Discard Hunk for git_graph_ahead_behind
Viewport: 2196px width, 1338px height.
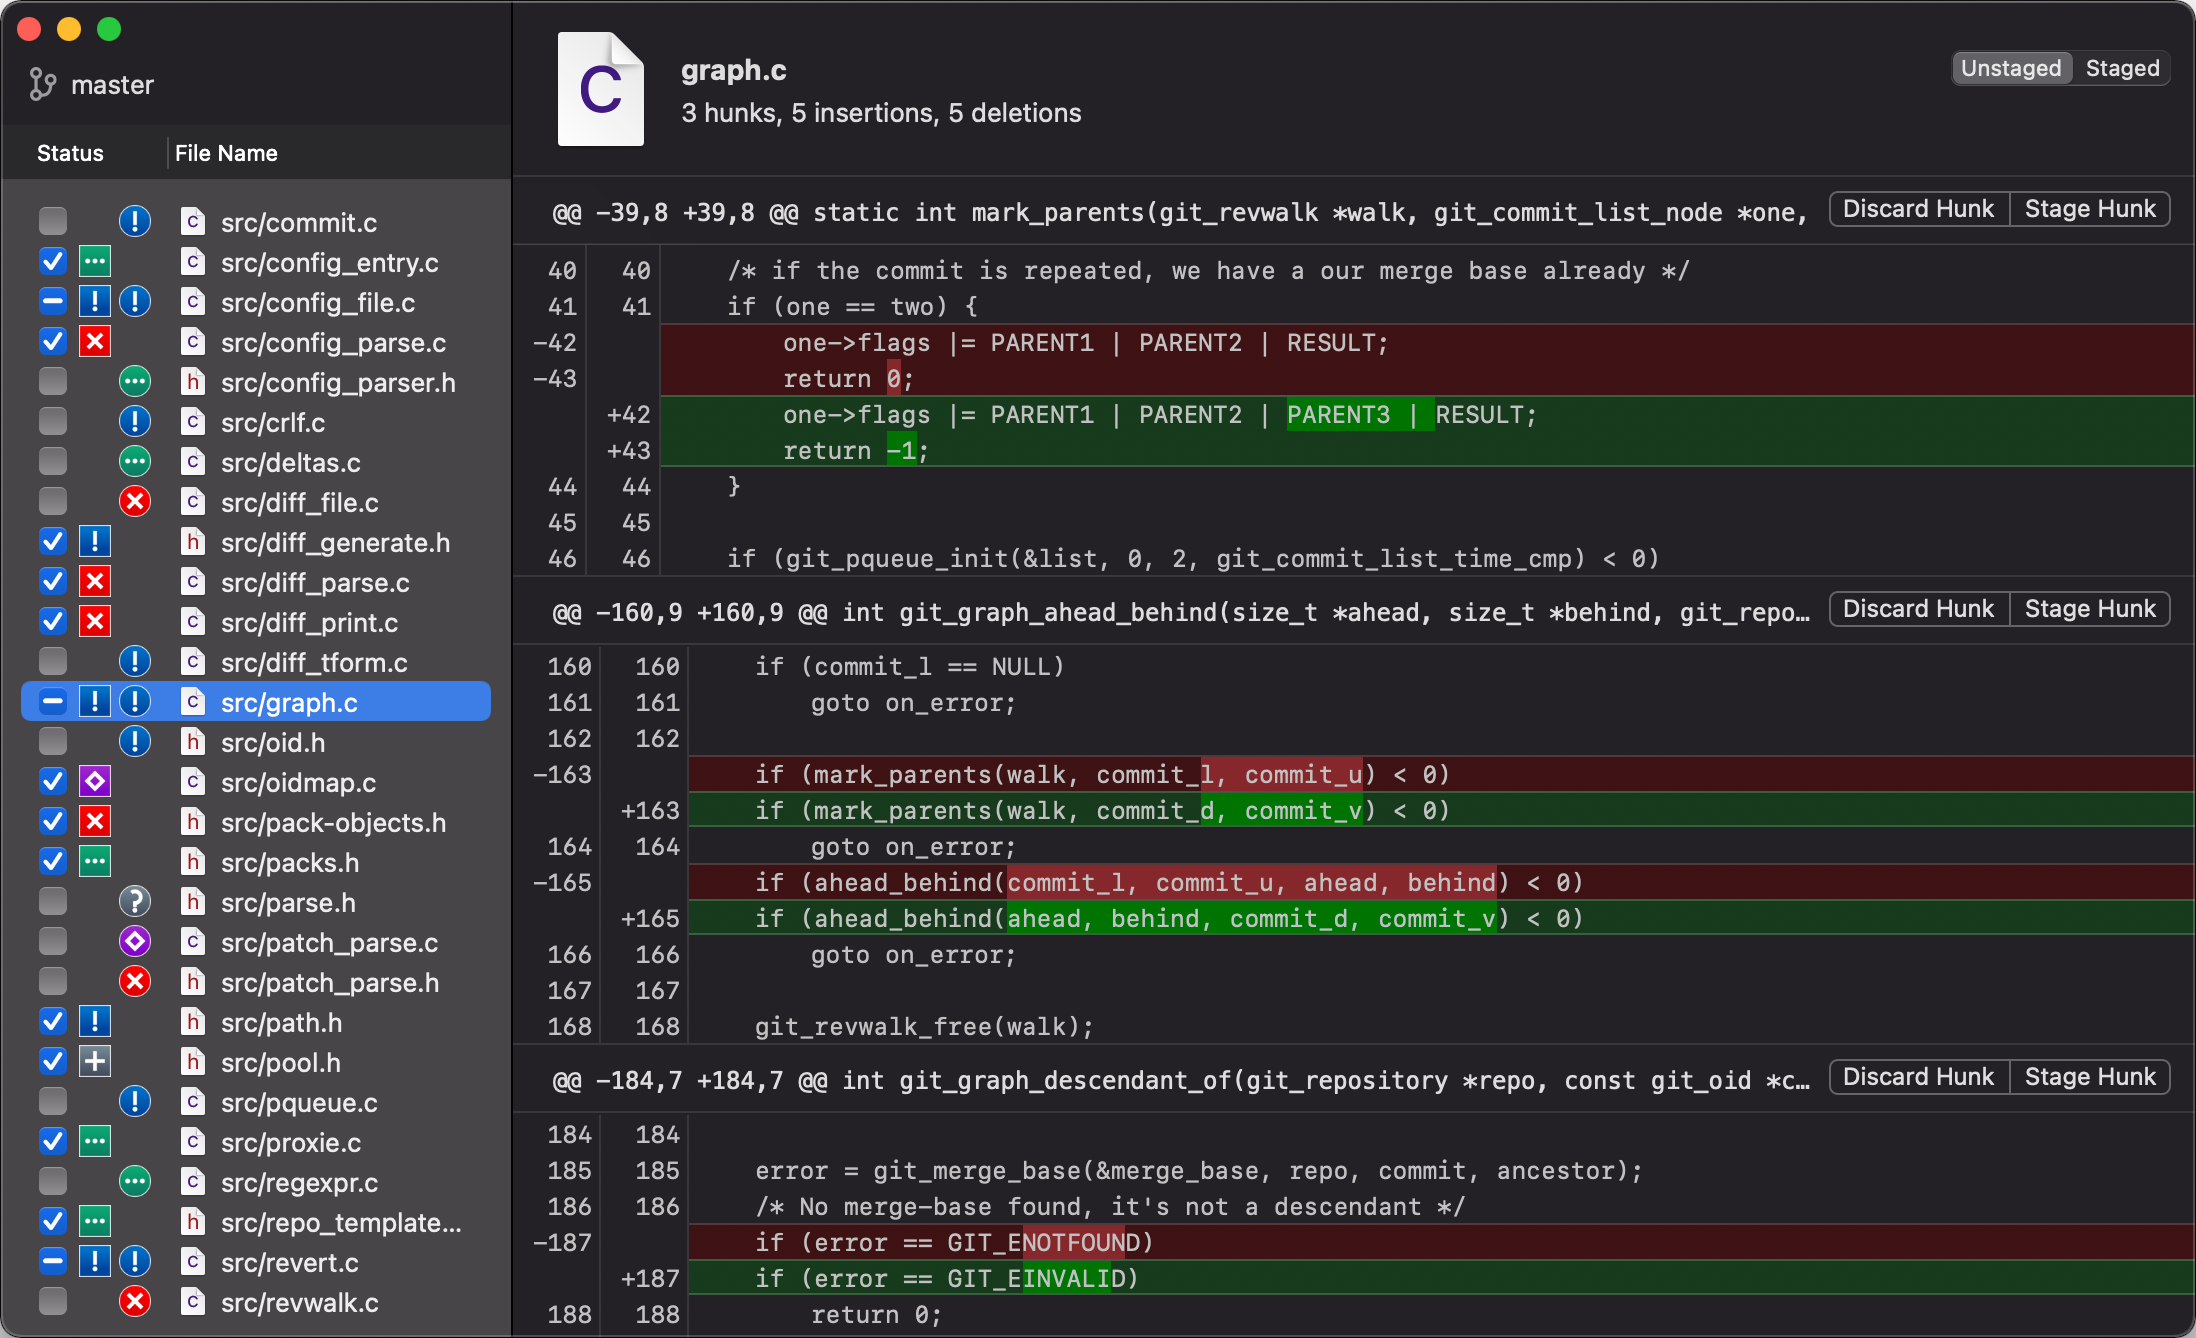point(1919,609)
